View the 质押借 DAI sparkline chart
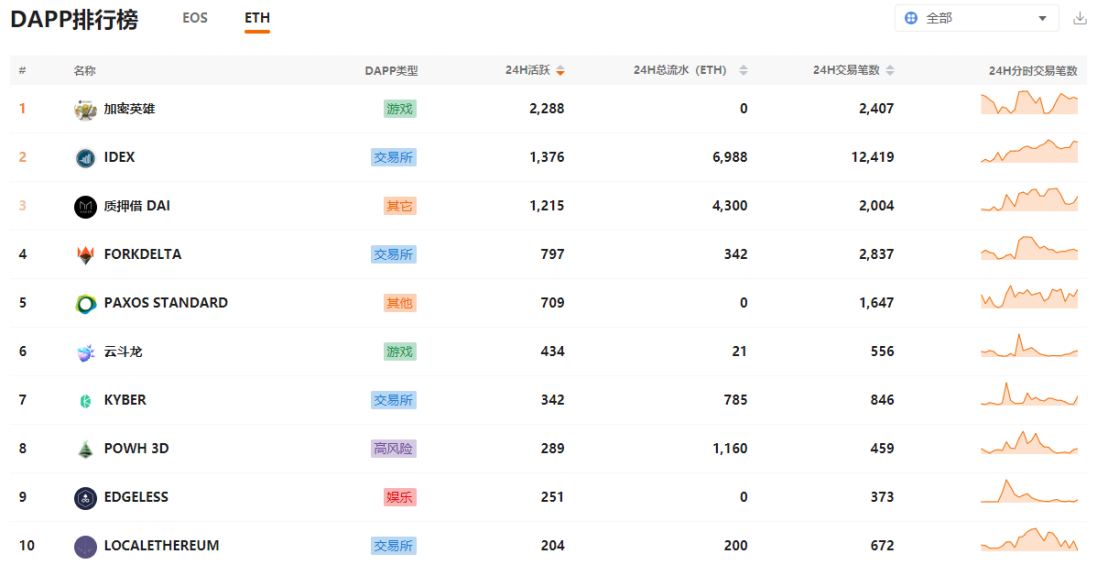The height and width of the screenshot is (580, 1099). point(1029,200)
